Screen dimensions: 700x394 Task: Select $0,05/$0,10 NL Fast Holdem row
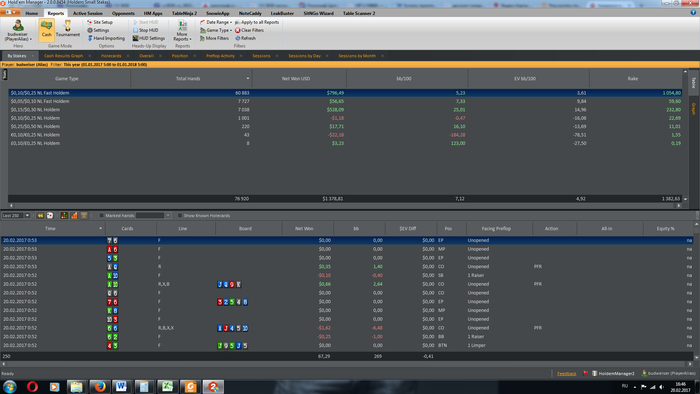tap(345, 101)
